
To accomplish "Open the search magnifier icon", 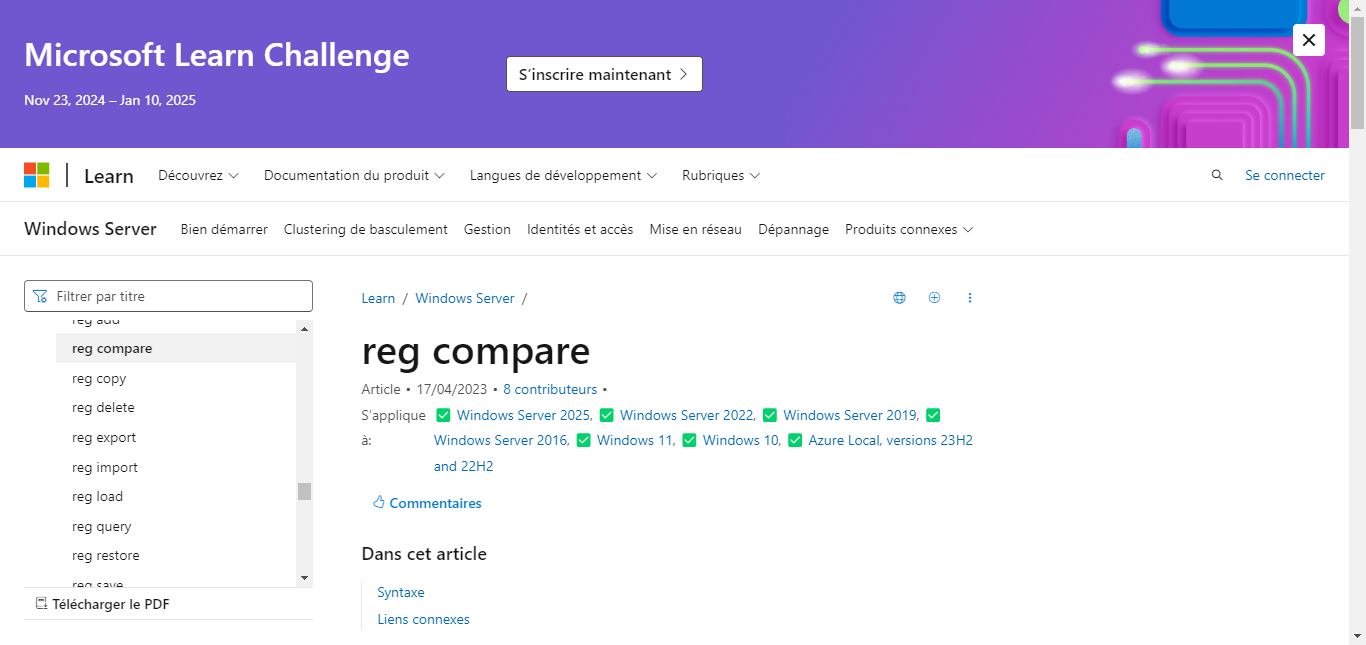I will [x=1217, y=175].
